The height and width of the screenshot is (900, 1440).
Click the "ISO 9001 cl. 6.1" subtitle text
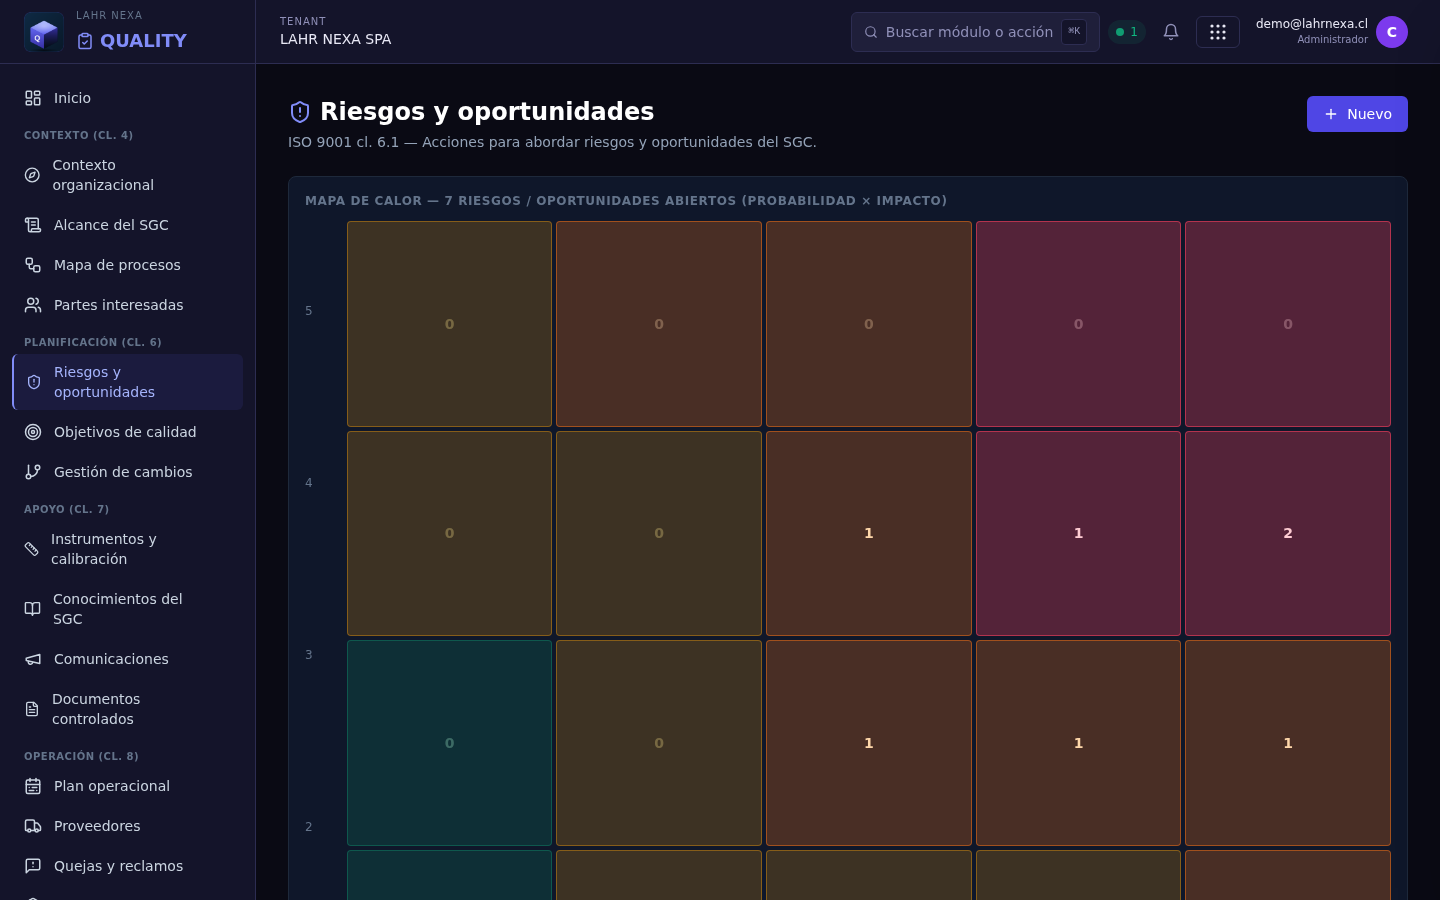pos(552,142)
